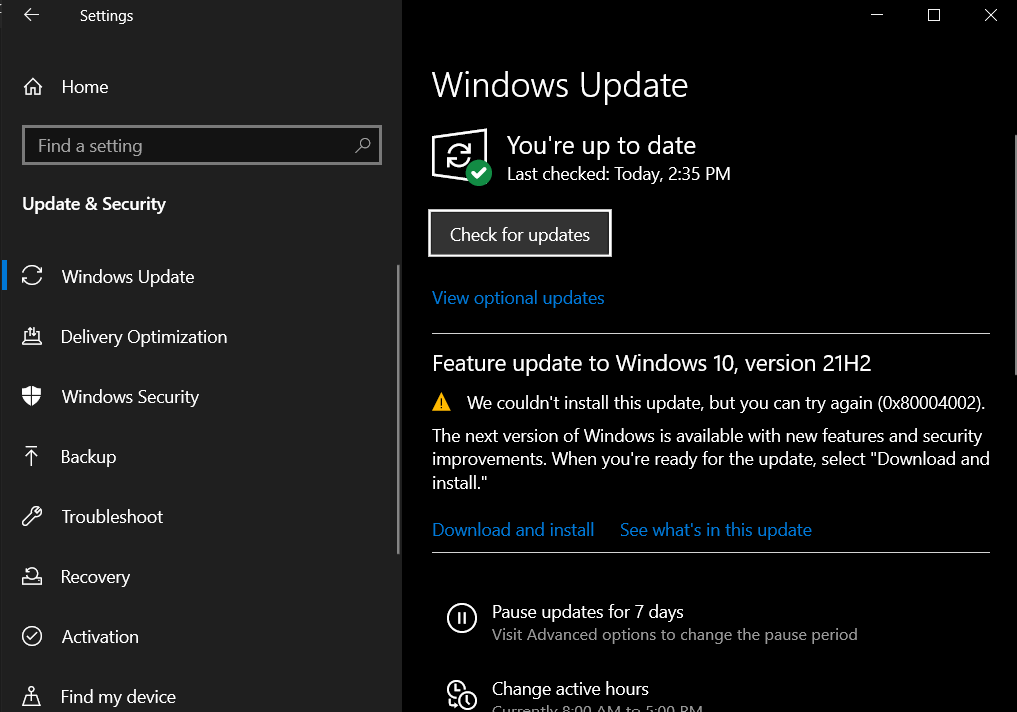Viewport: 1017px width, 712px height.
Task: Go back with the Settings back arrow
Action: (31, 15)
